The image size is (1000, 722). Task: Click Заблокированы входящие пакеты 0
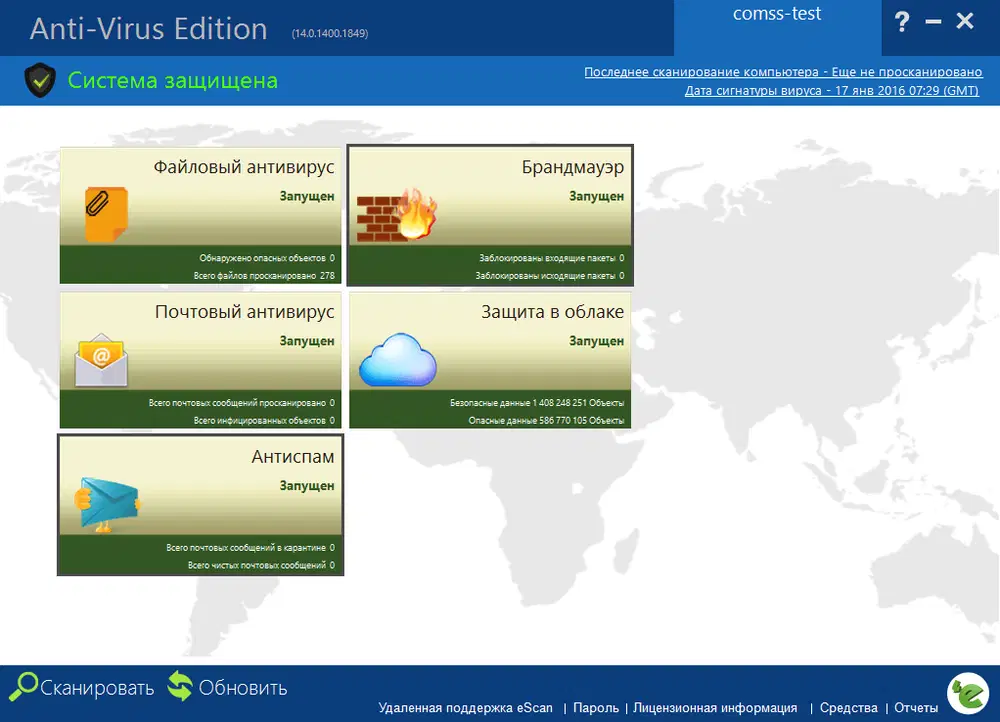pos(552,258)
